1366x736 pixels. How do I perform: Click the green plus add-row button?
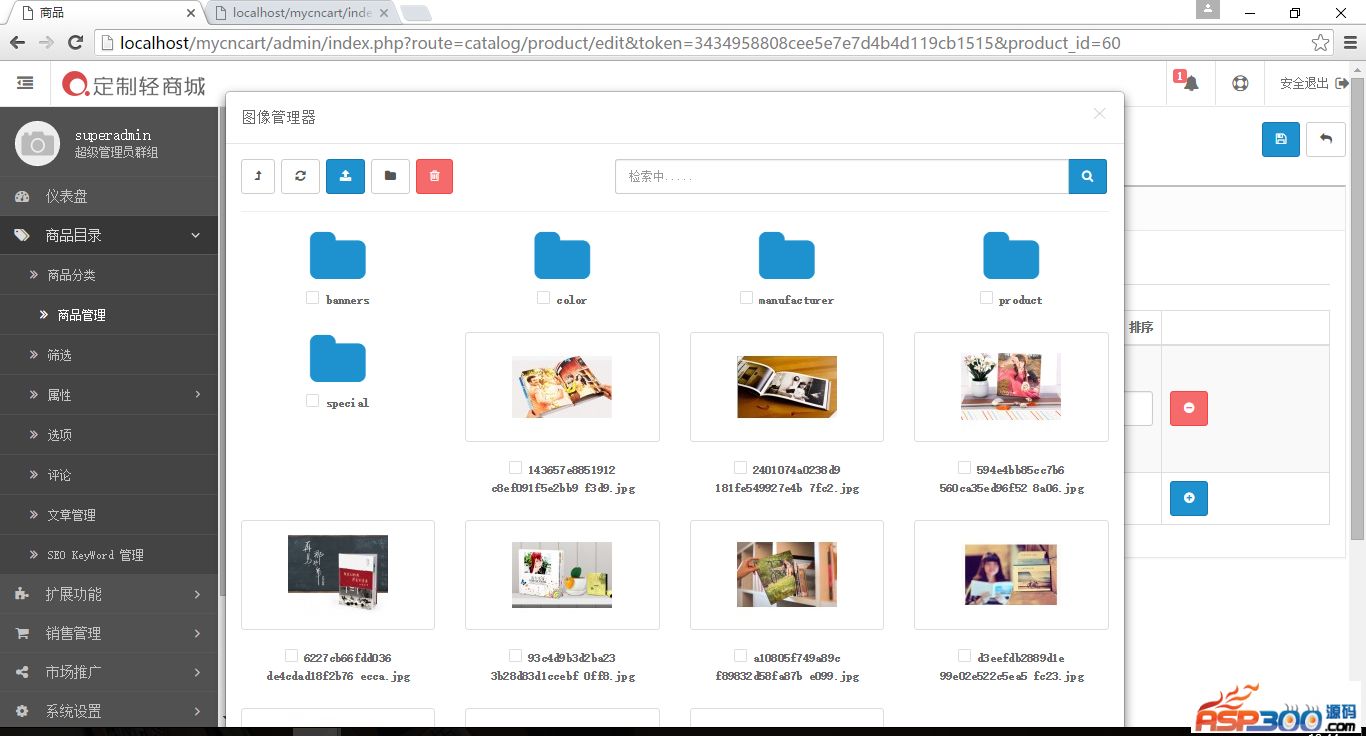(1188, 498)
